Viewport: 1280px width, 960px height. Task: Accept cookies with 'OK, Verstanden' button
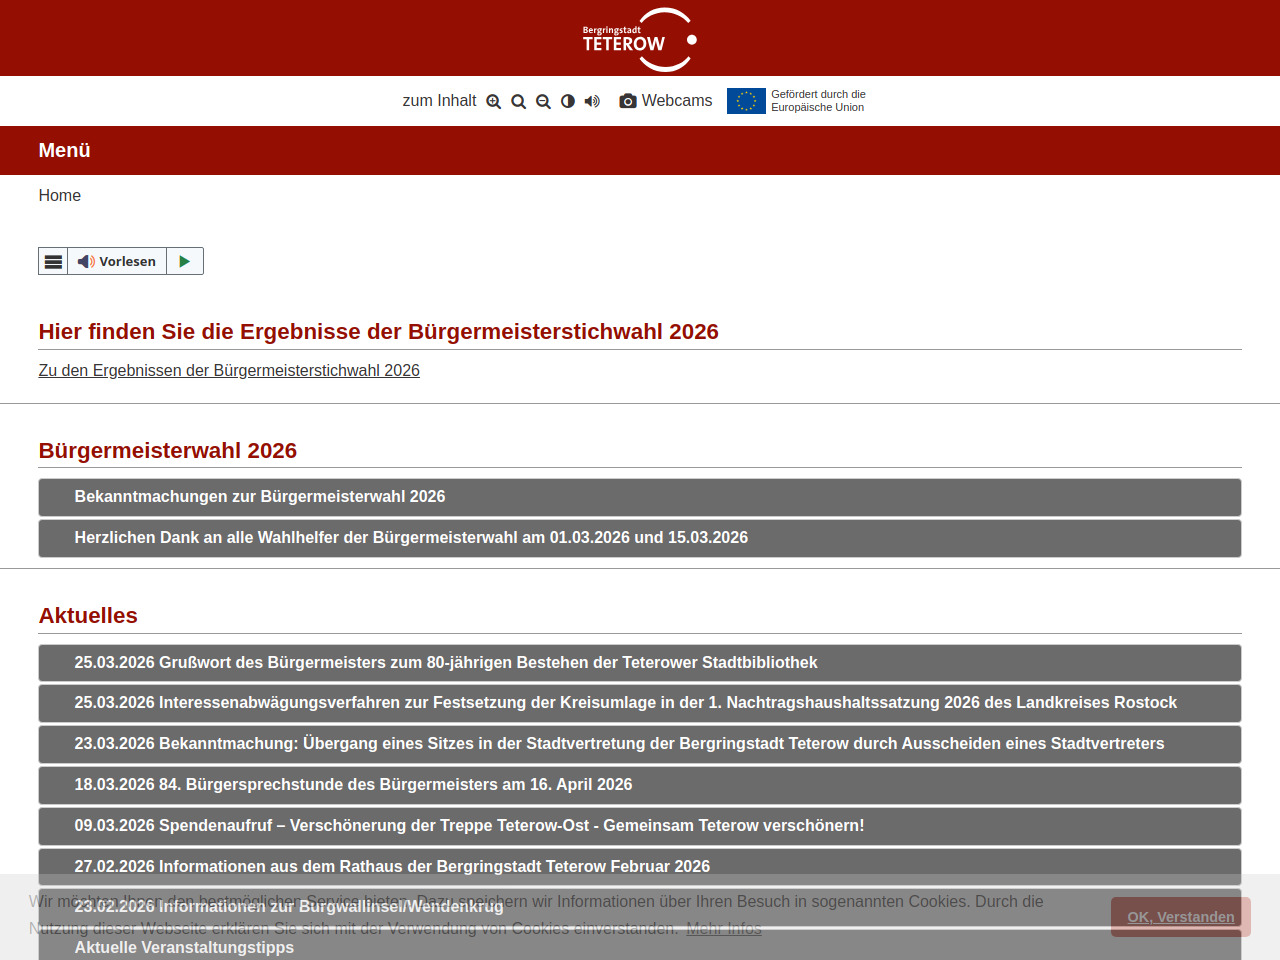click(x=1180, y=917)
